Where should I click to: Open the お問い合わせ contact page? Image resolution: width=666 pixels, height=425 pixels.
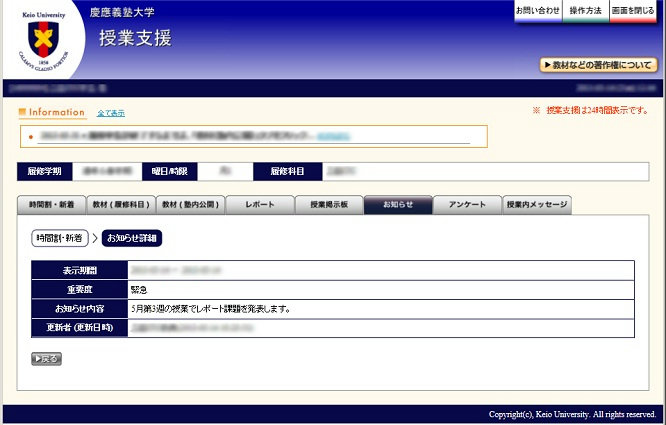pos(537,11)
